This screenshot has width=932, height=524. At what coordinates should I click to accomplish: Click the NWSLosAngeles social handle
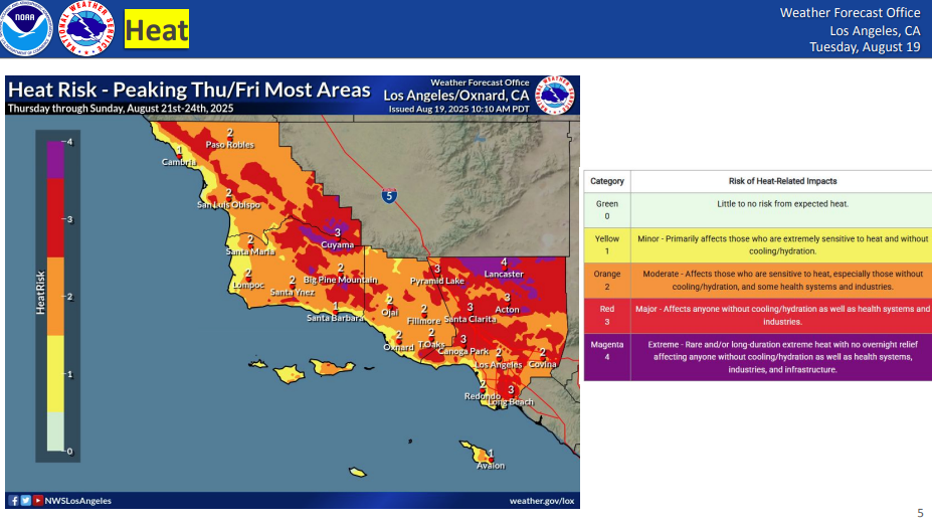[x=78, y=500]
